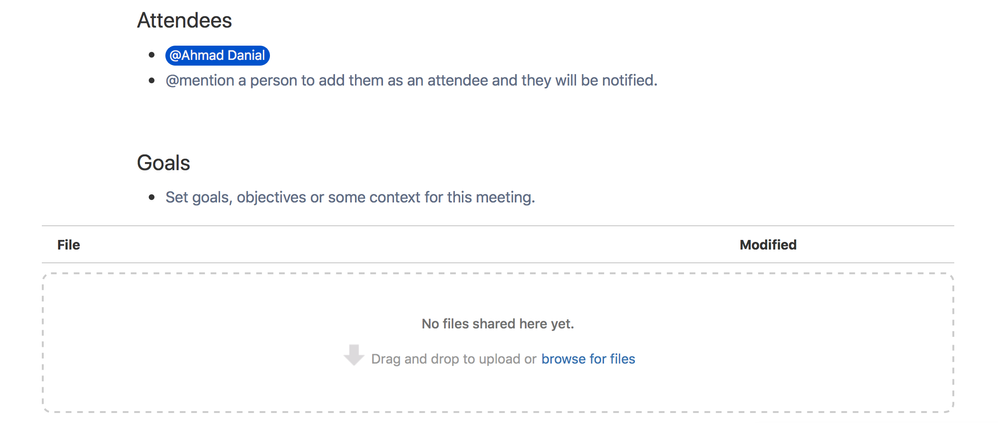
Task: Sort by the Modified column header
Action: (x=768, y=244)
